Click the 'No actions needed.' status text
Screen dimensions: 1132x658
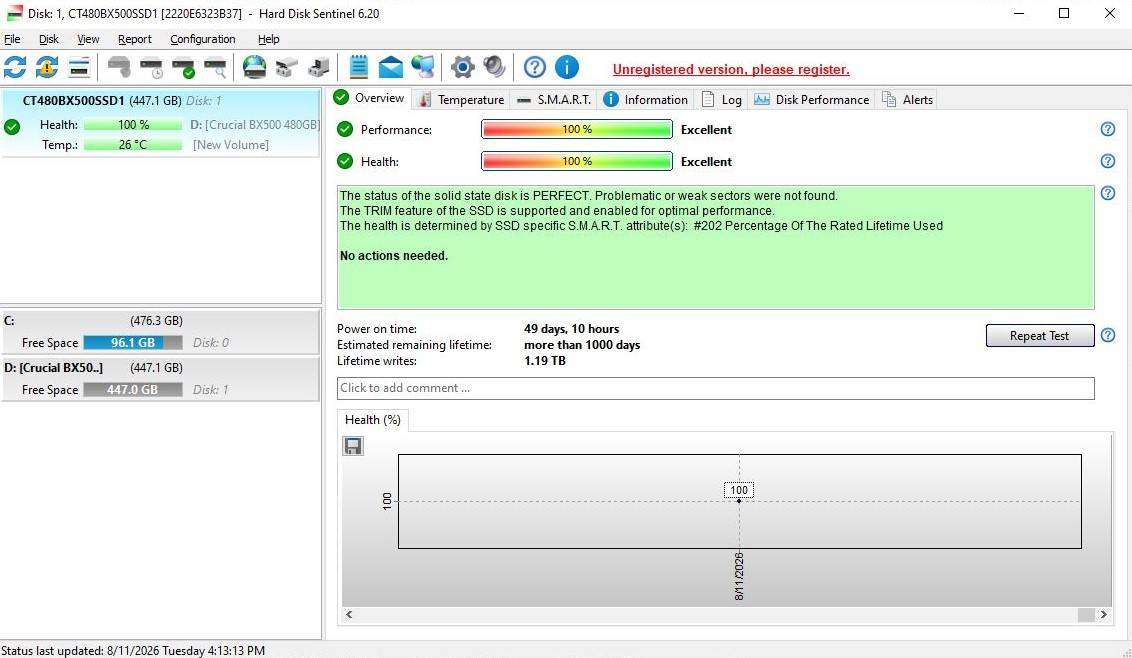393,256
